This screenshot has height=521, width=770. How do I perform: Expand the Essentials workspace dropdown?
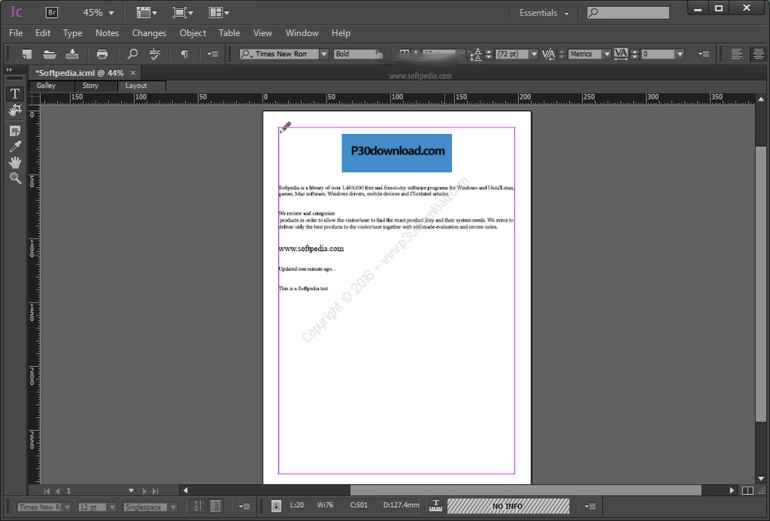click(544, 13)
